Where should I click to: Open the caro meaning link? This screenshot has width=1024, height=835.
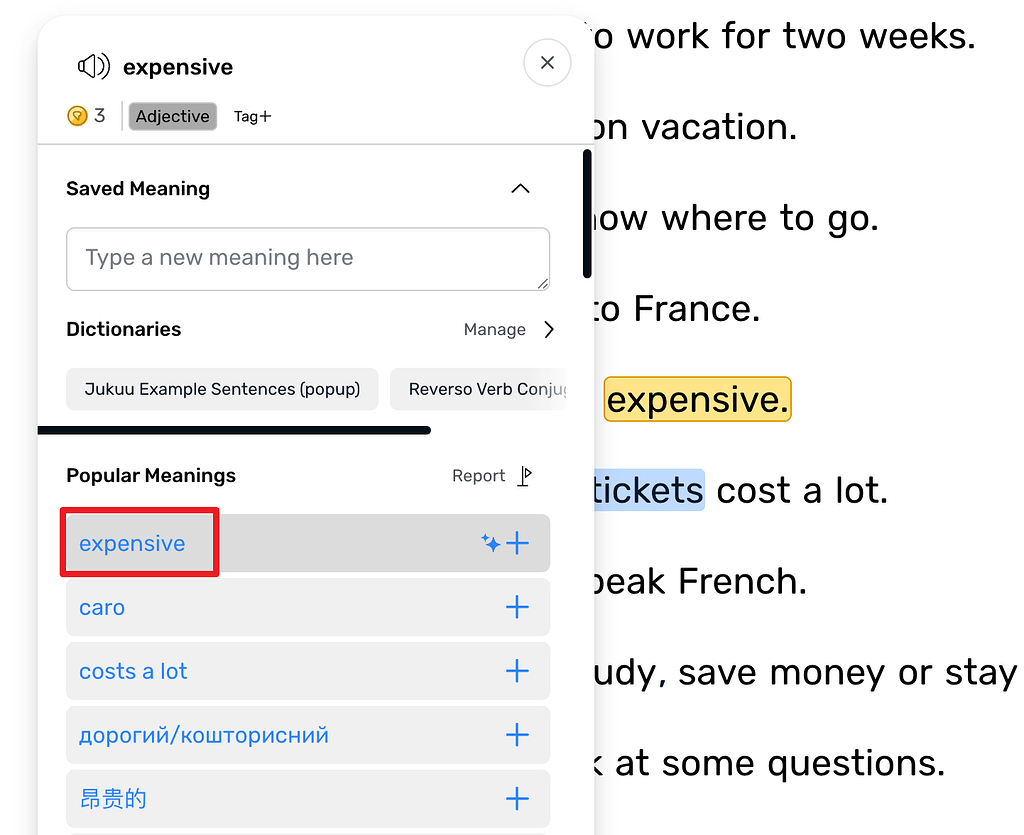click(101, 607)
